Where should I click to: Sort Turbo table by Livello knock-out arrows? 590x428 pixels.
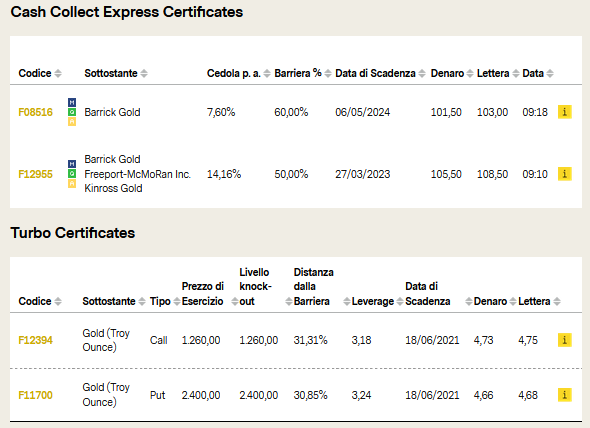point(289,302)
